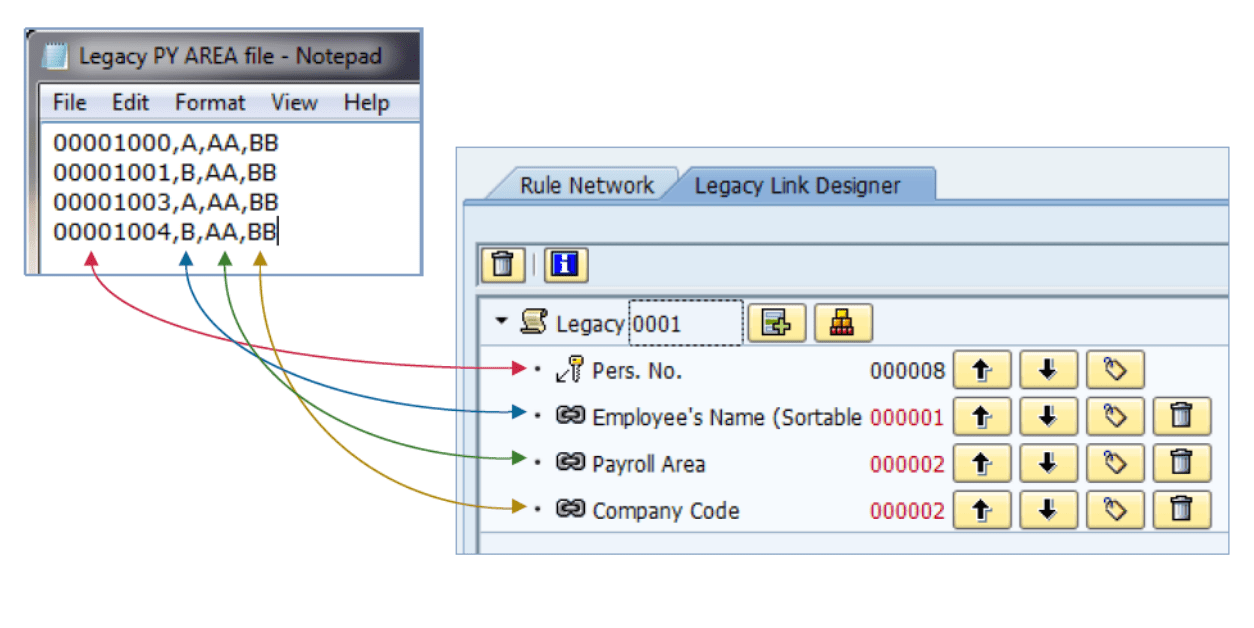Screen dimensions: 1254x628
Task: Collapse the Legacy tree node
Action: click(501, 321)
